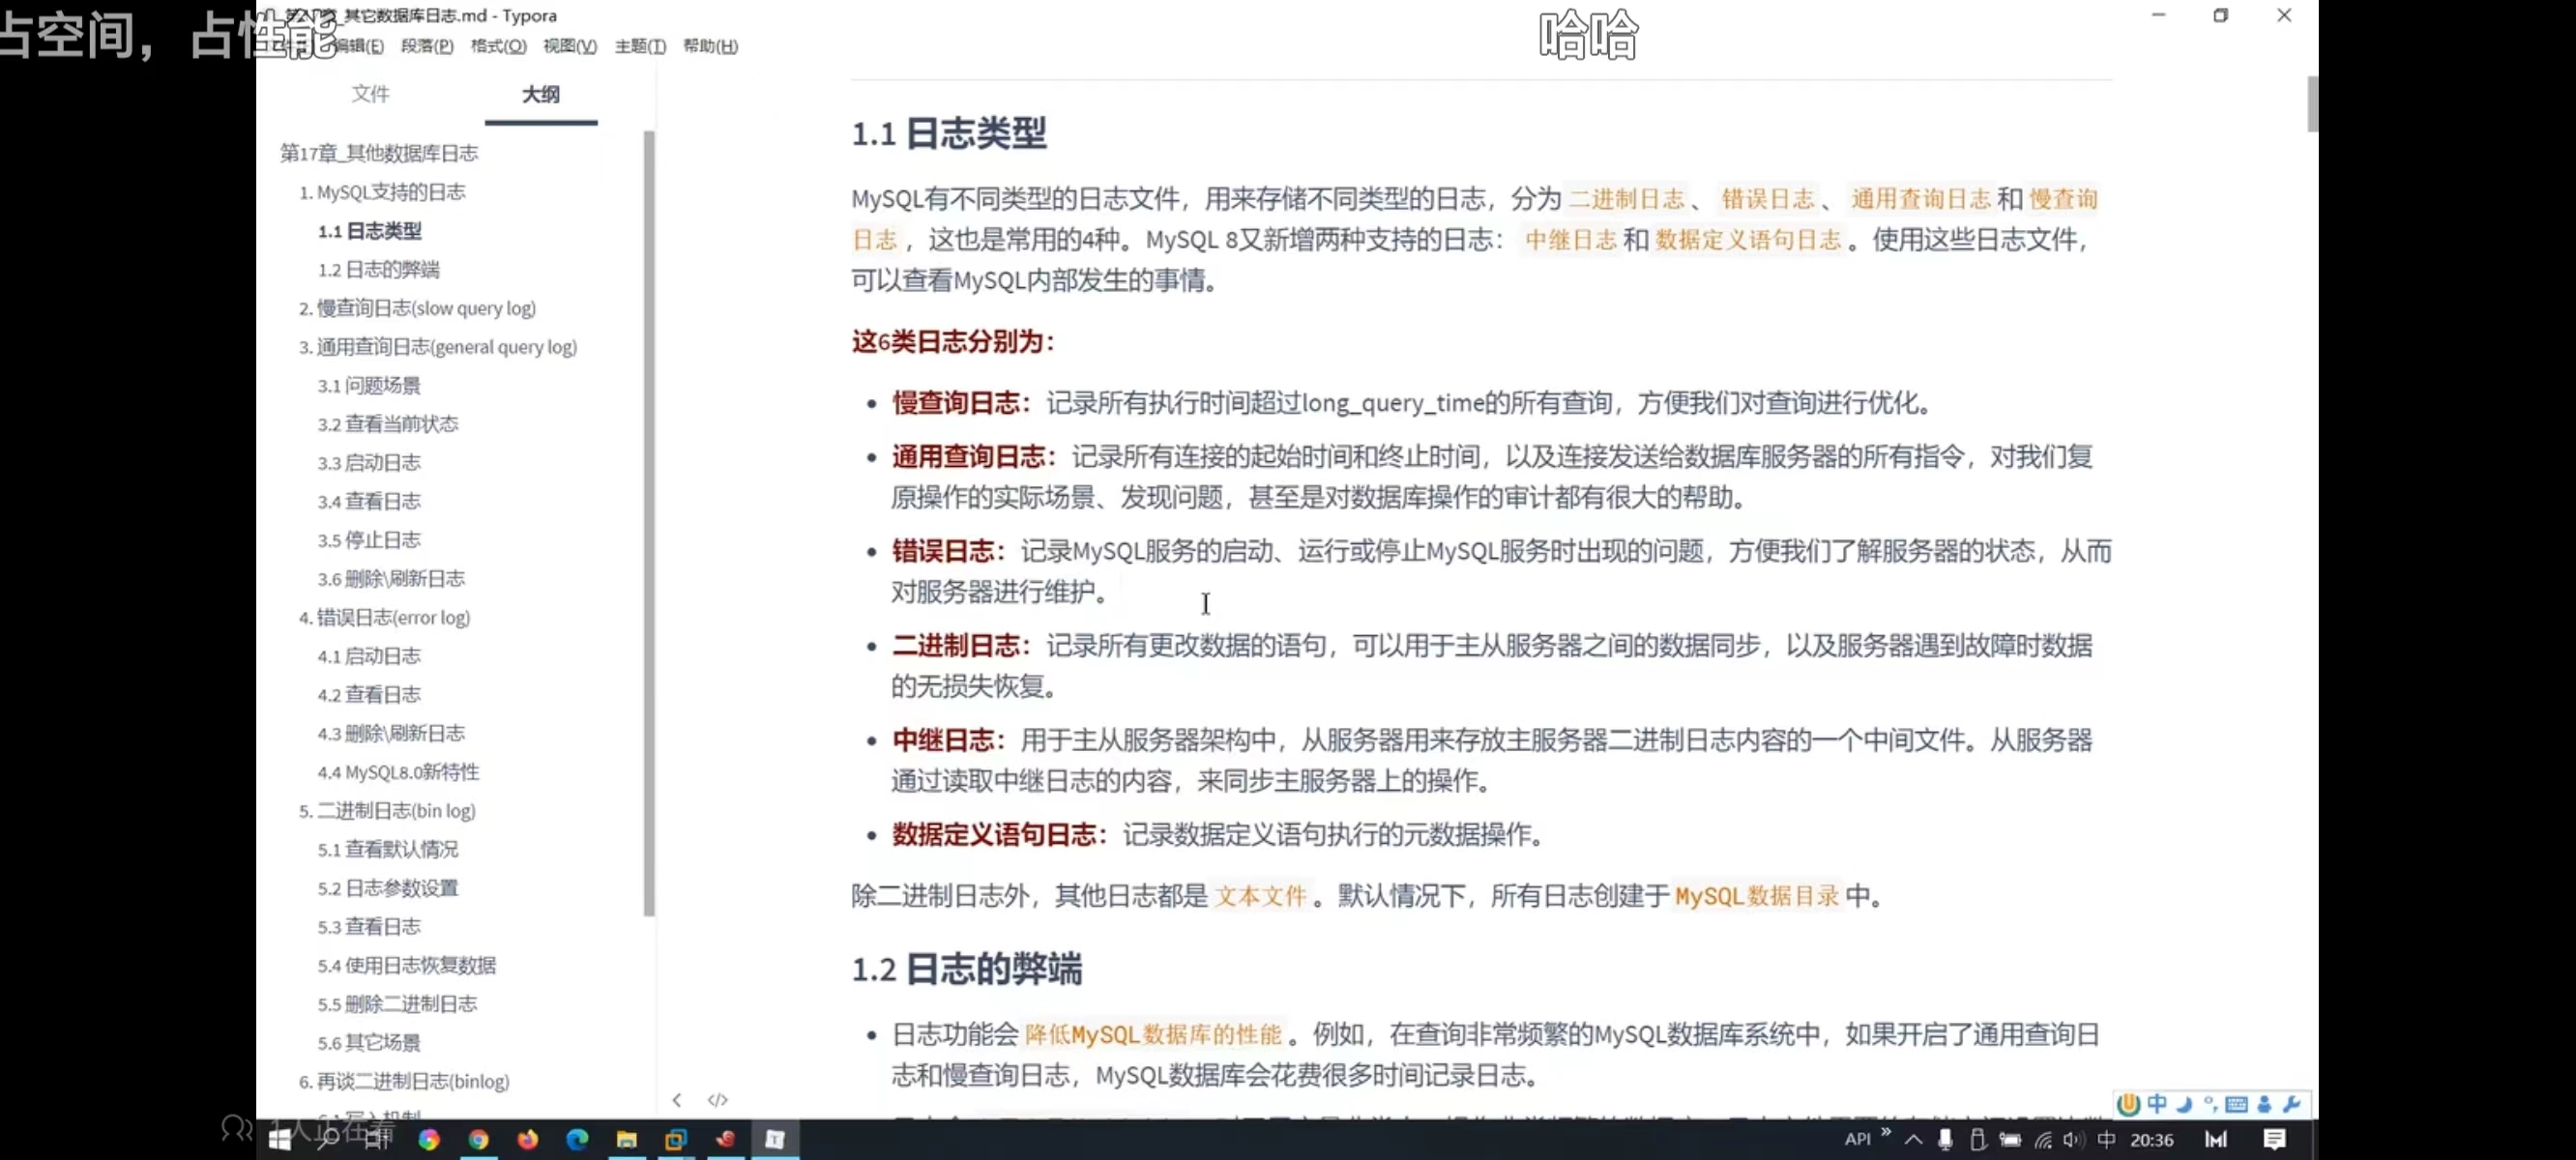Open the second Chrome taskbar icon
This screenshot has height=1160, width=2576.
point(478,1139)
